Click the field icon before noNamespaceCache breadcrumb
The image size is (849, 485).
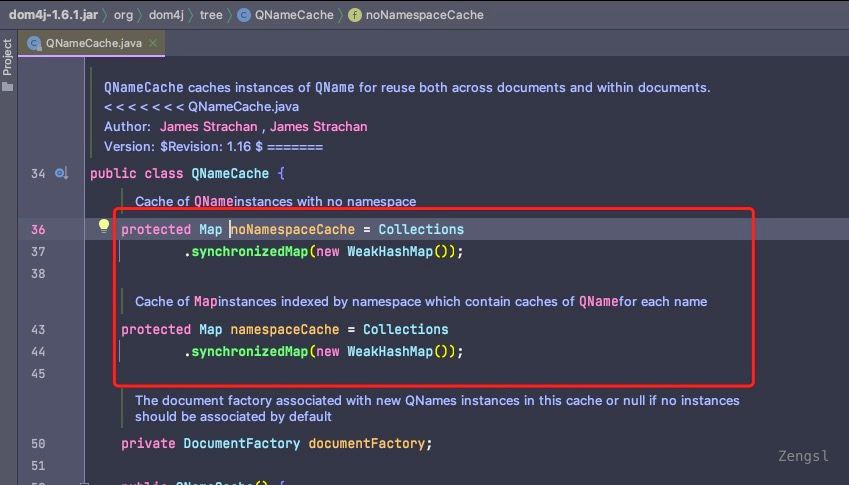pyautogui.click(x=355, y=15)
